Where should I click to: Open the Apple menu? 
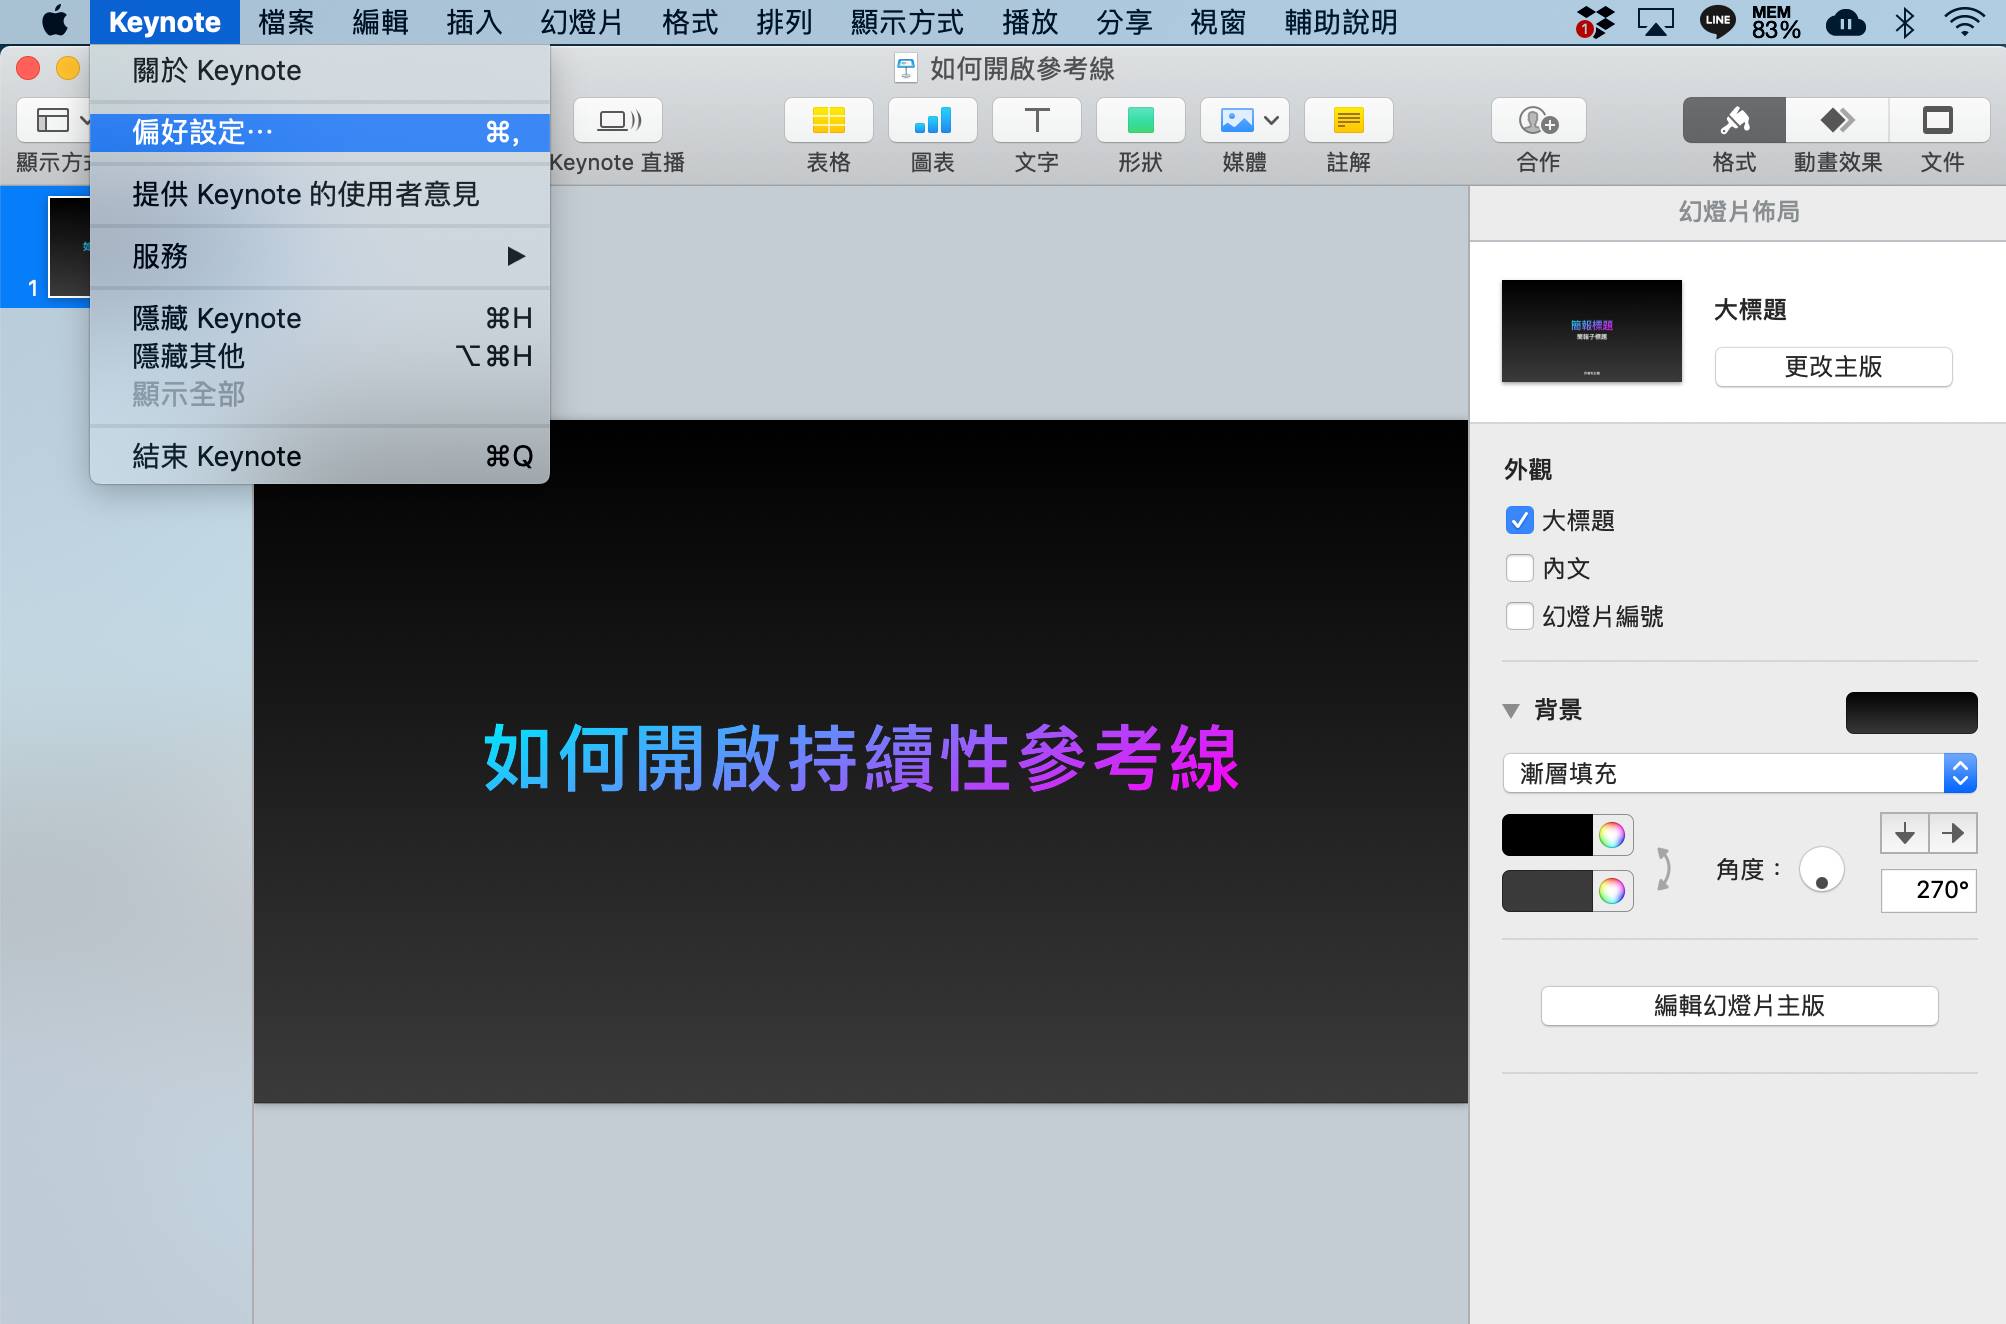point(55,21)
